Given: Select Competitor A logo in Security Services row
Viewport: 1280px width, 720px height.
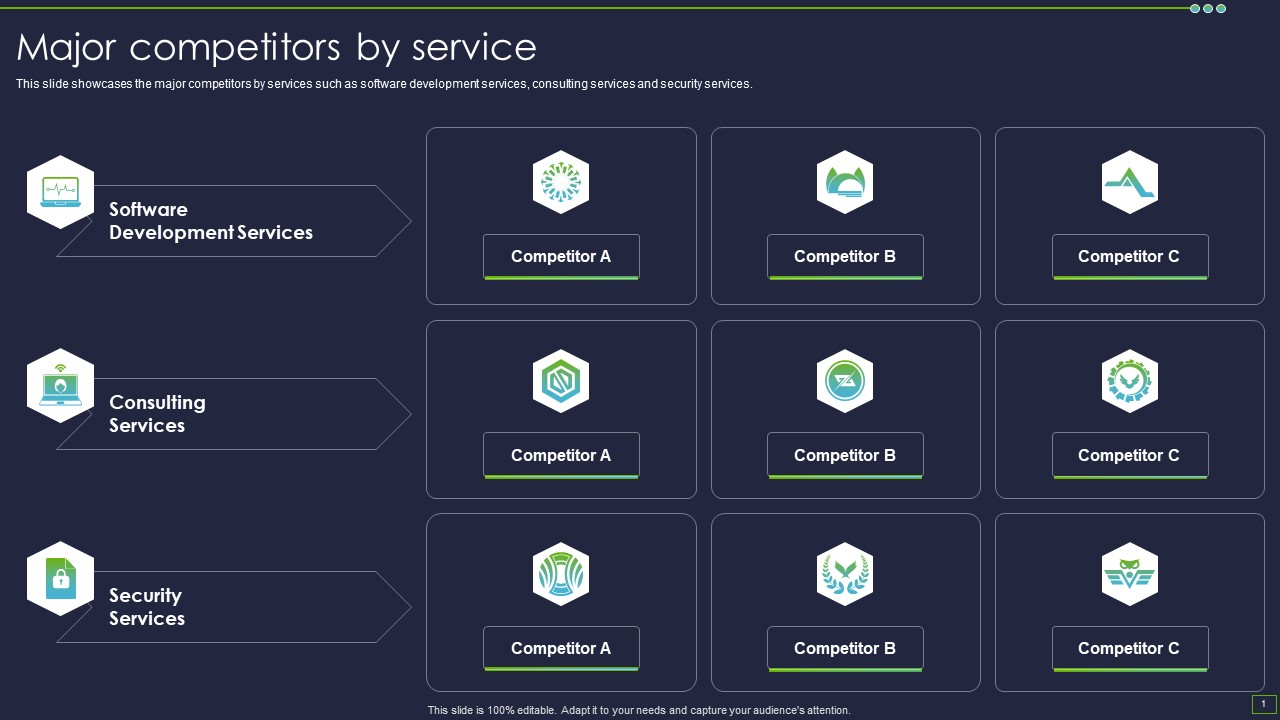Looking at the screenshot, I should click(561, 574).
